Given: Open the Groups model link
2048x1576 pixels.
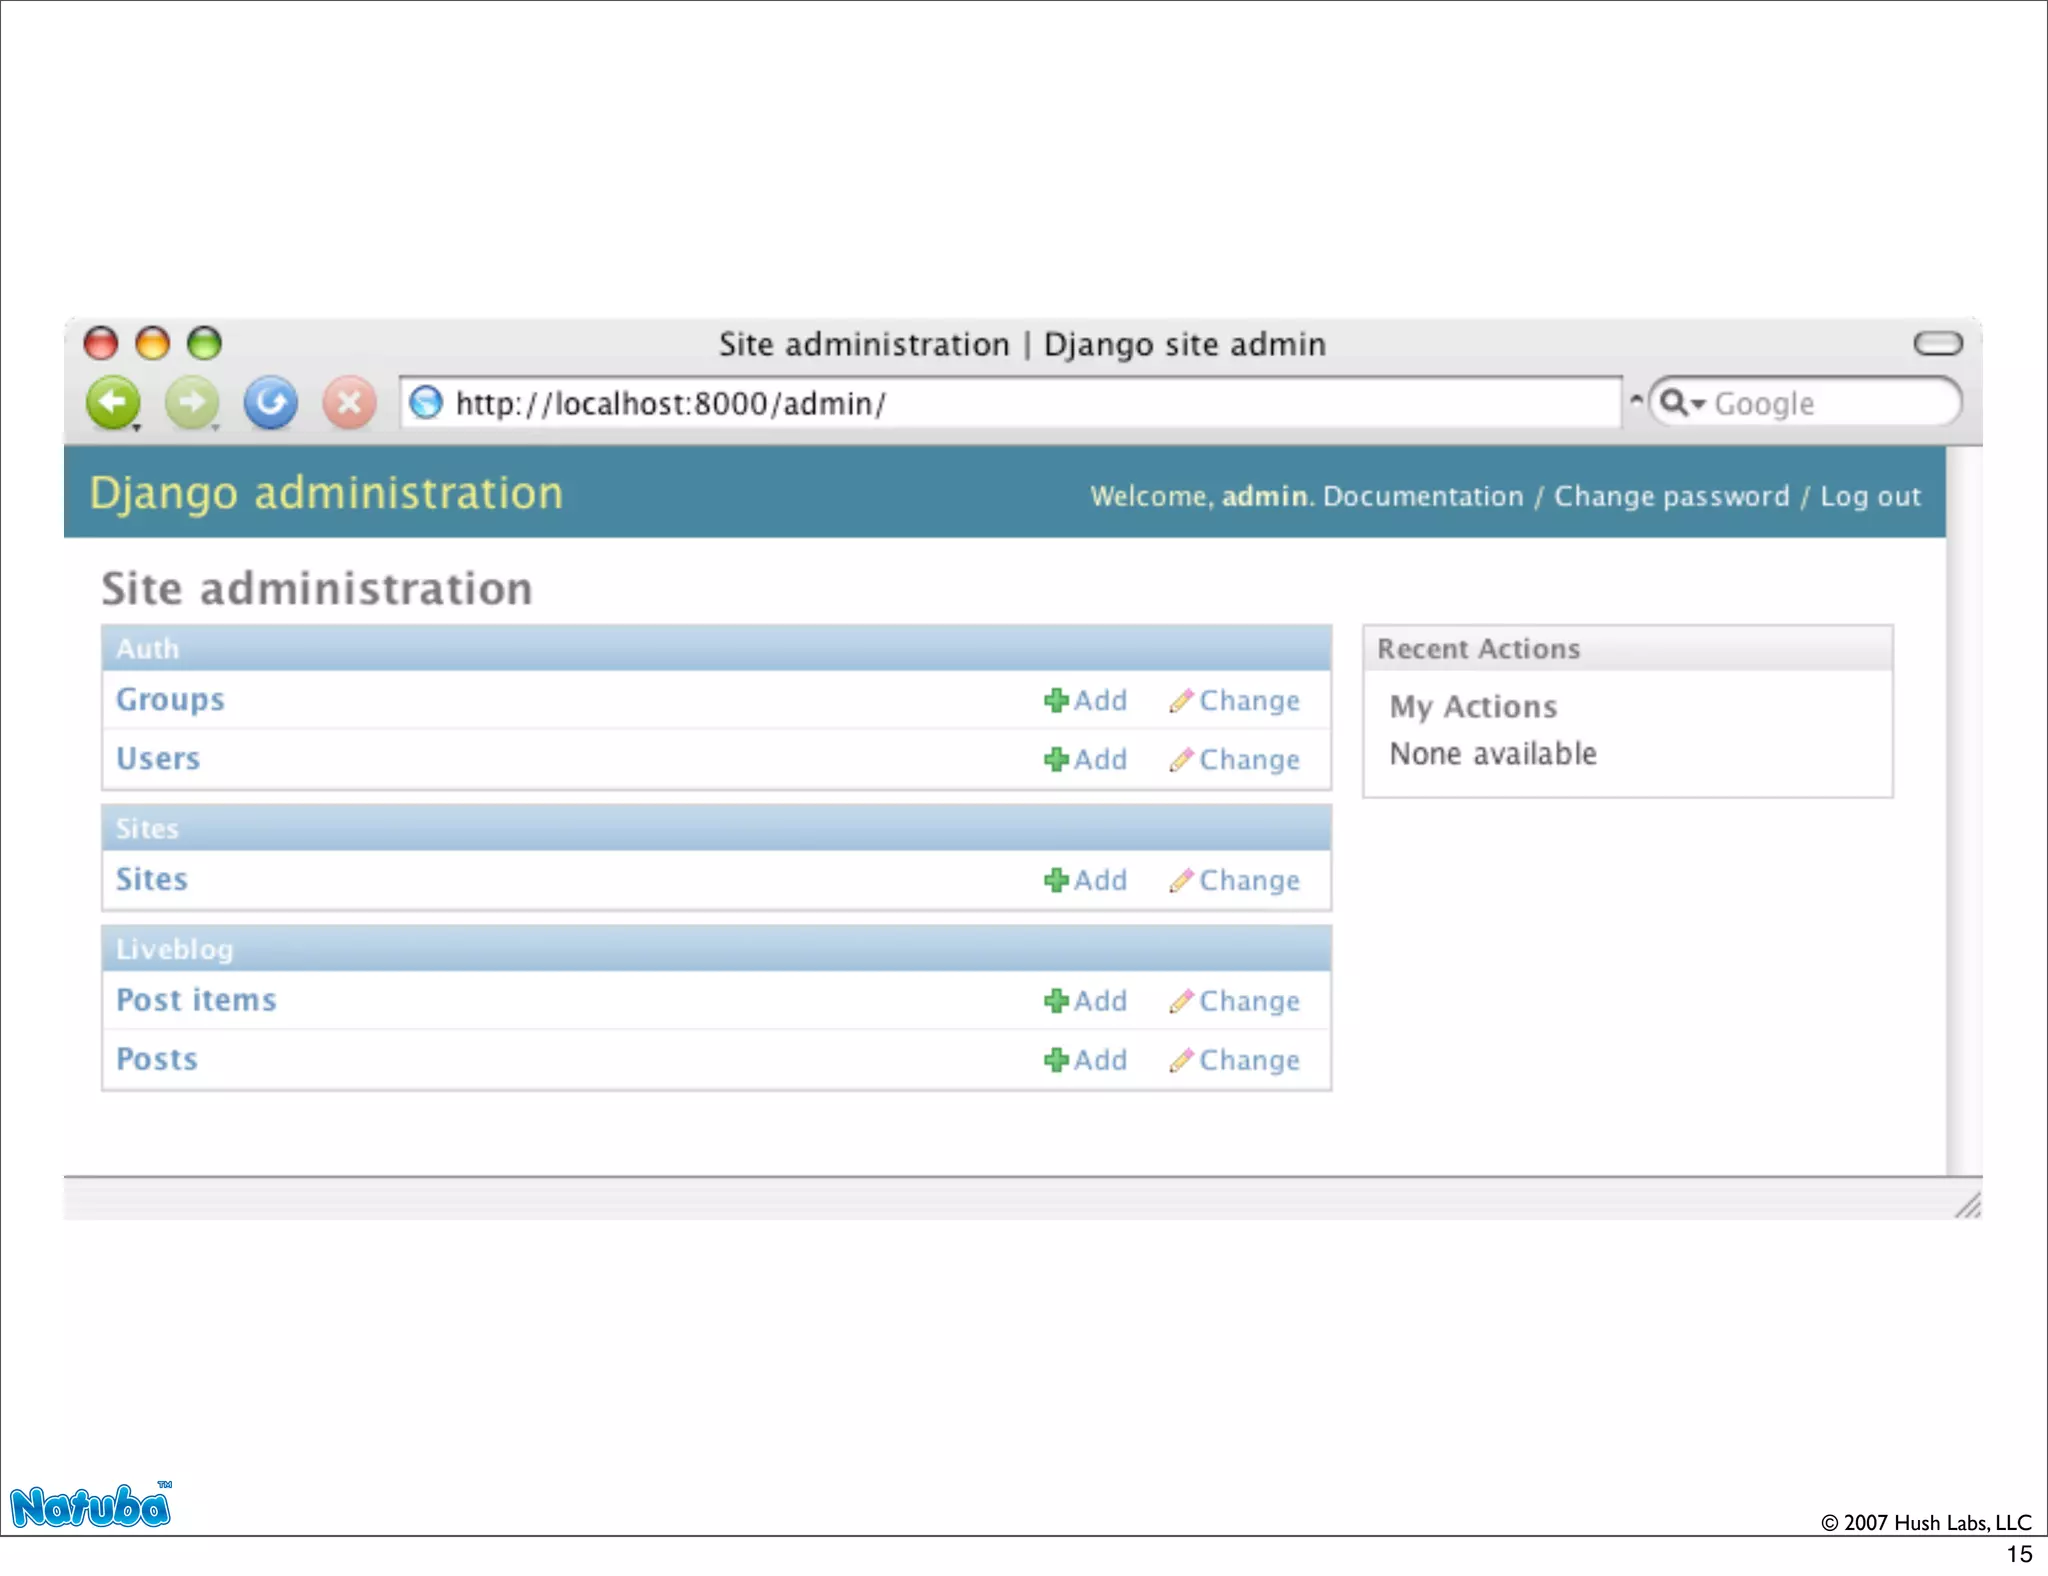Looking at the screenshot, I should click(170, 700).
